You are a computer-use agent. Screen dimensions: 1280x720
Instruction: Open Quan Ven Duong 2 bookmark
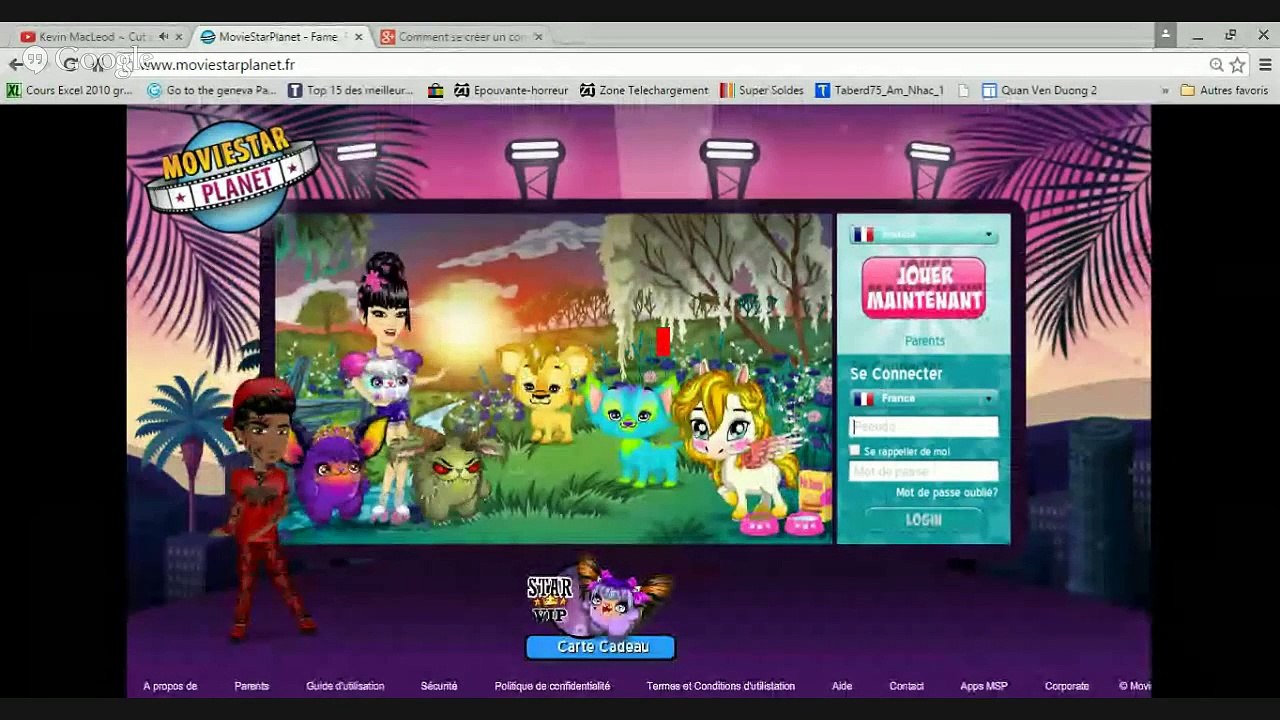(1039, 90)
